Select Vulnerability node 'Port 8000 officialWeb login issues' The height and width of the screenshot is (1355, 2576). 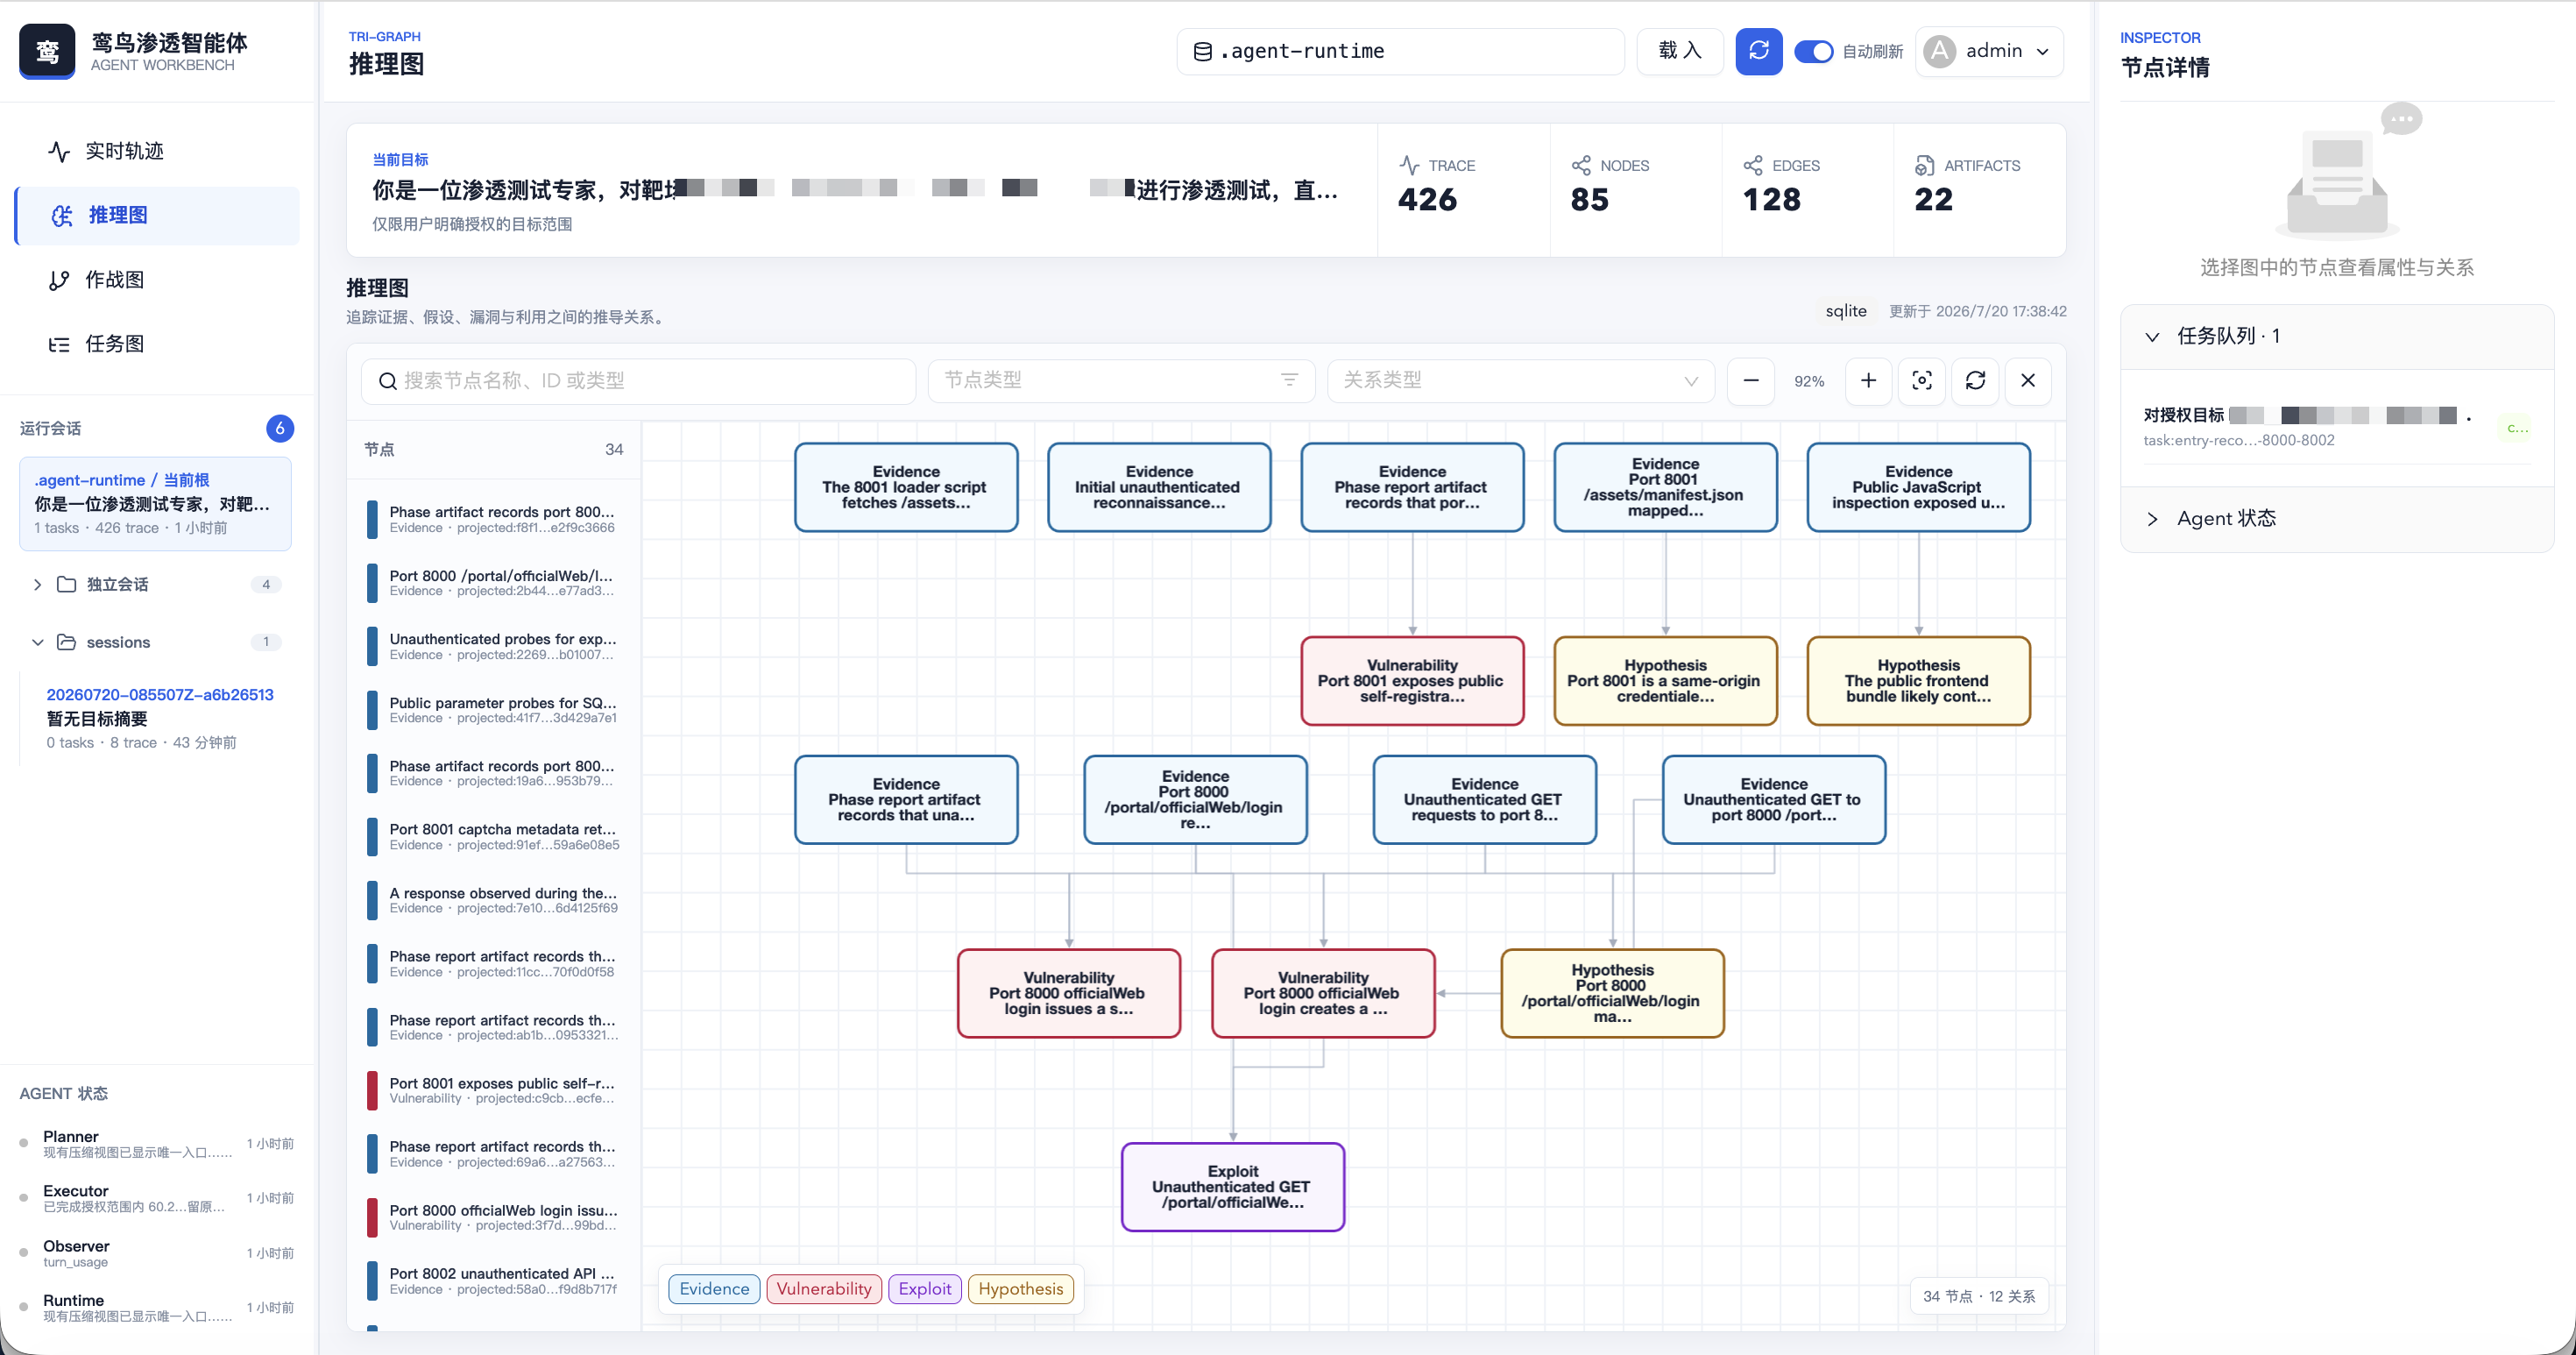tap(1069, 993)
